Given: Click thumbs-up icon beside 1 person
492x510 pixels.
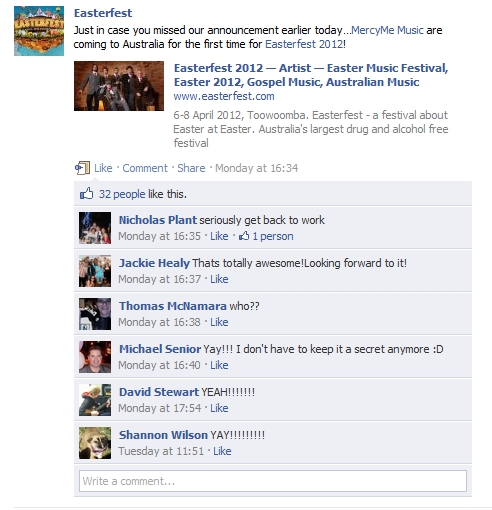Looking at the screenshot, I should pos(244,236).
